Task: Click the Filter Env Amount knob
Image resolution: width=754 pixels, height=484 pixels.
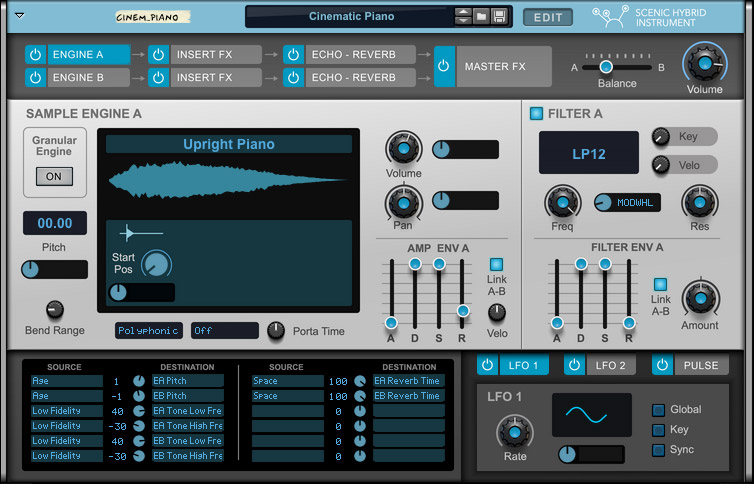Action: tap(701, 298)
